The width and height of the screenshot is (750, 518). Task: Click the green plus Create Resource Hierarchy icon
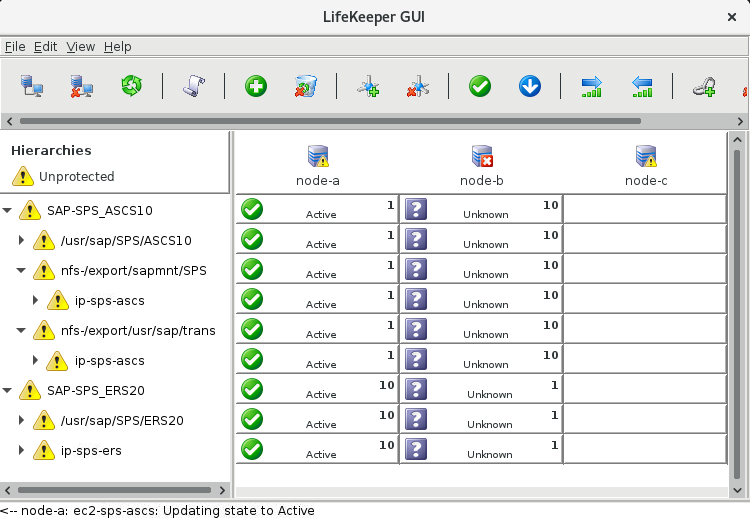256,87
